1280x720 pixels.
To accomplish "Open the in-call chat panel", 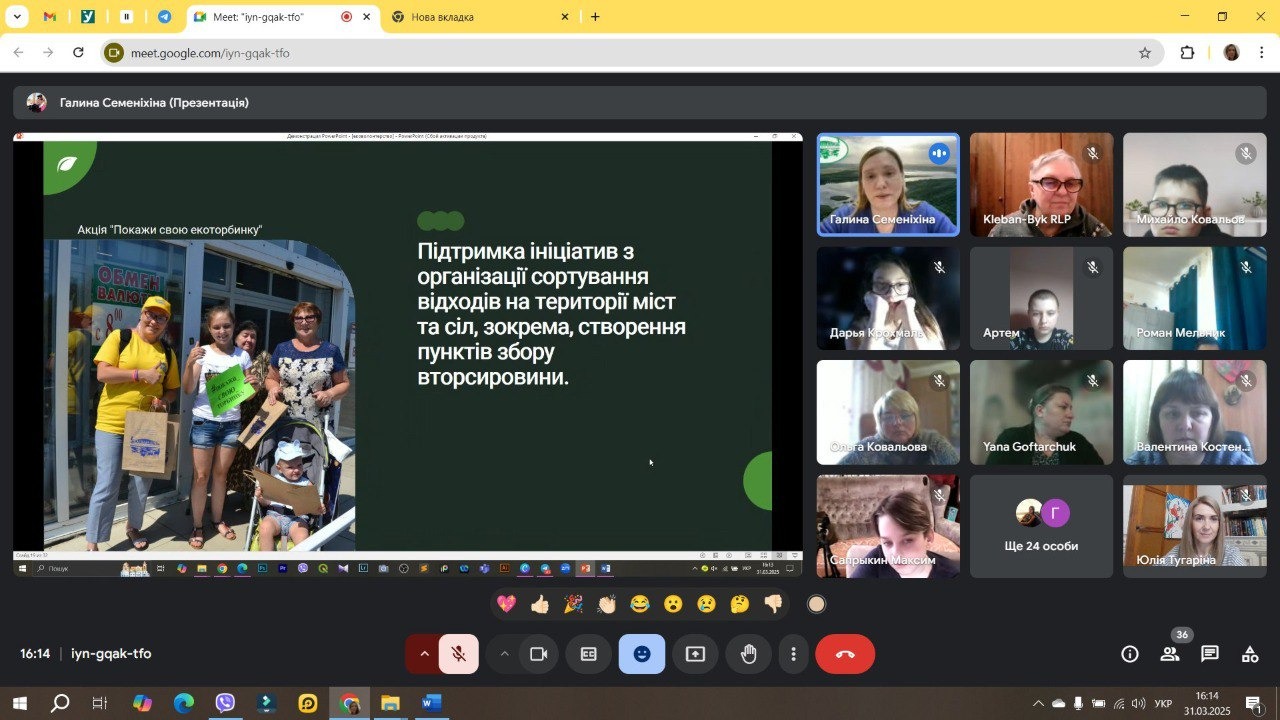I will pyautogui.click(x=1209, y=654).
